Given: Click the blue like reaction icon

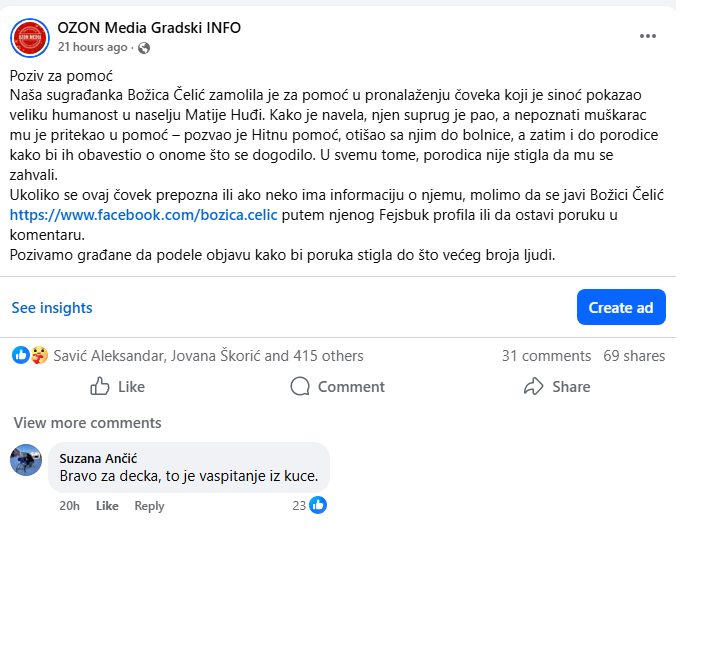Looking at the screenshot, I should (21, 355).
